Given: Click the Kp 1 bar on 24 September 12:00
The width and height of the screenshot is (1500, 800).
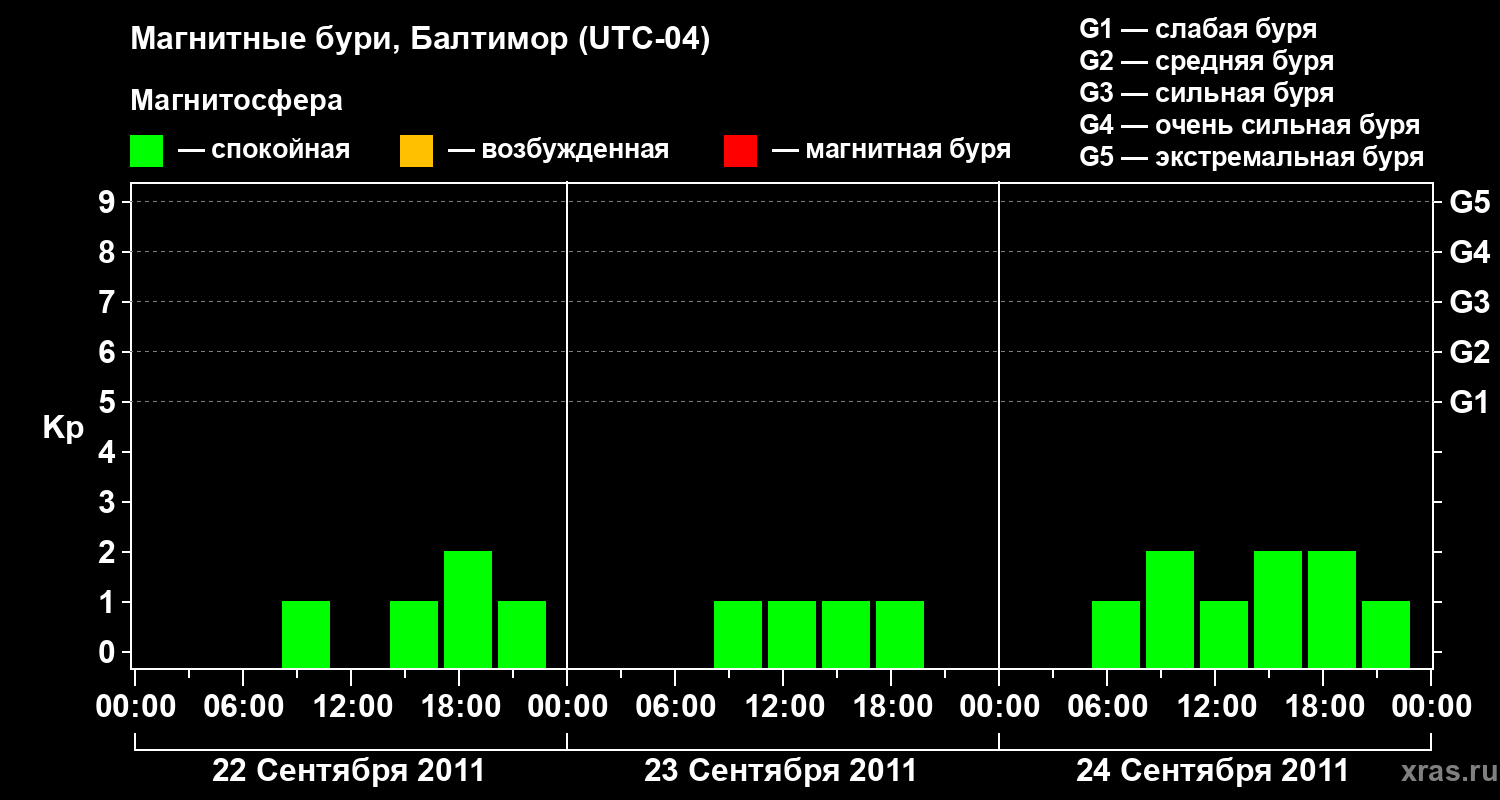Looking at the screenshot, I should pos(1224,634).
